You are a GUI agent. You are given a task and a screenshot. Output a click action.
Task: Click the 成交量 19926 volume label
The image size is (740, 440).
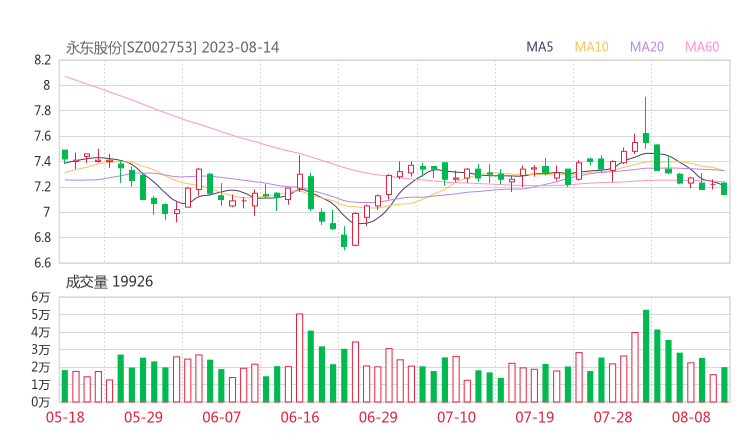pyautogui.click(x=109, y=282)
